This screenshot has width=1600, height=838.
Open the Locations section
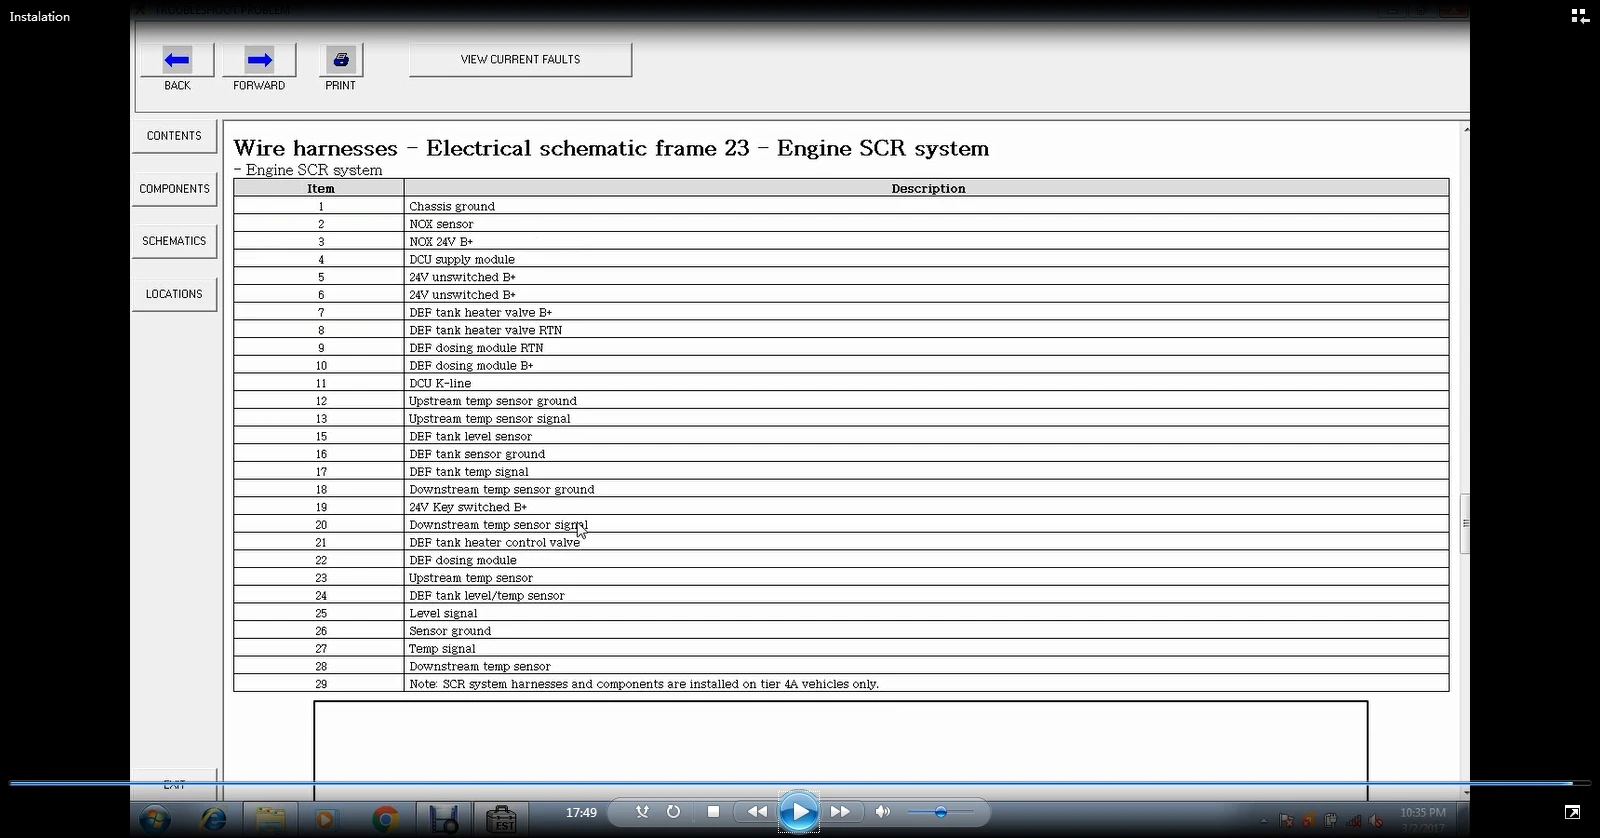(x=174, y=294)
